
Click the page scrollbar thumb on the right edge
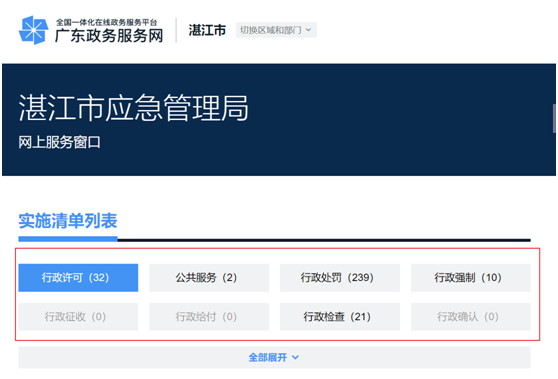(554, 119)
